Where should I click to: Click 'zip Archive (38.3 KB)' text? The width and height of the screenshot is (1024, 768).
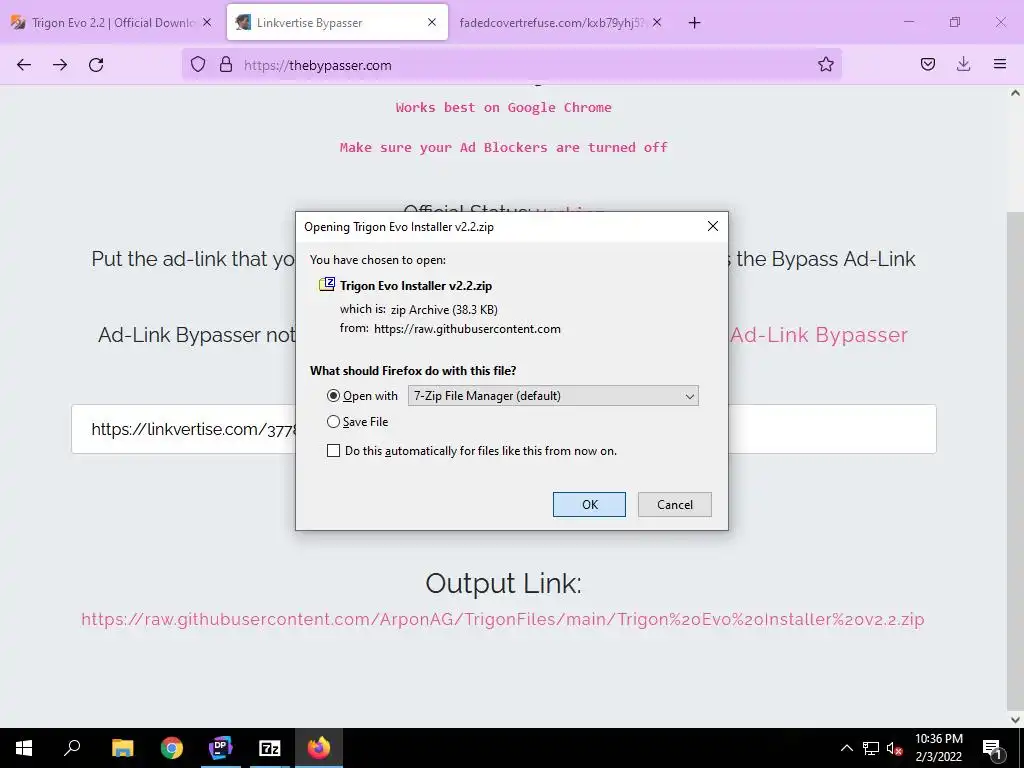point(444,310)
